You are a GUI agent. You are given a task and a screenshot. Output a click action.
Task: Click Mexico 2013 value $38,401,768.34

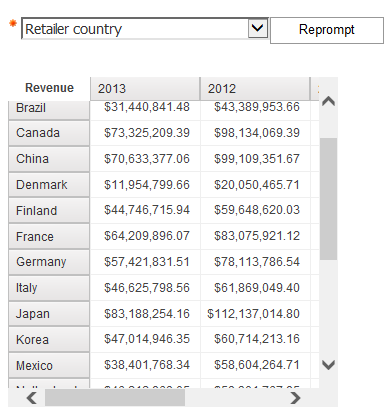point(147,365)
